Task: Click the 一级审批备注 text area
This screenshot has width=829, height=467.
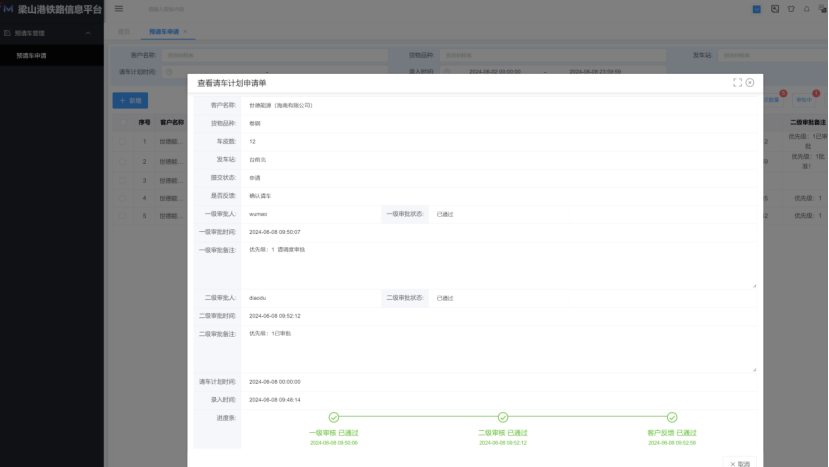Action: 500,266
